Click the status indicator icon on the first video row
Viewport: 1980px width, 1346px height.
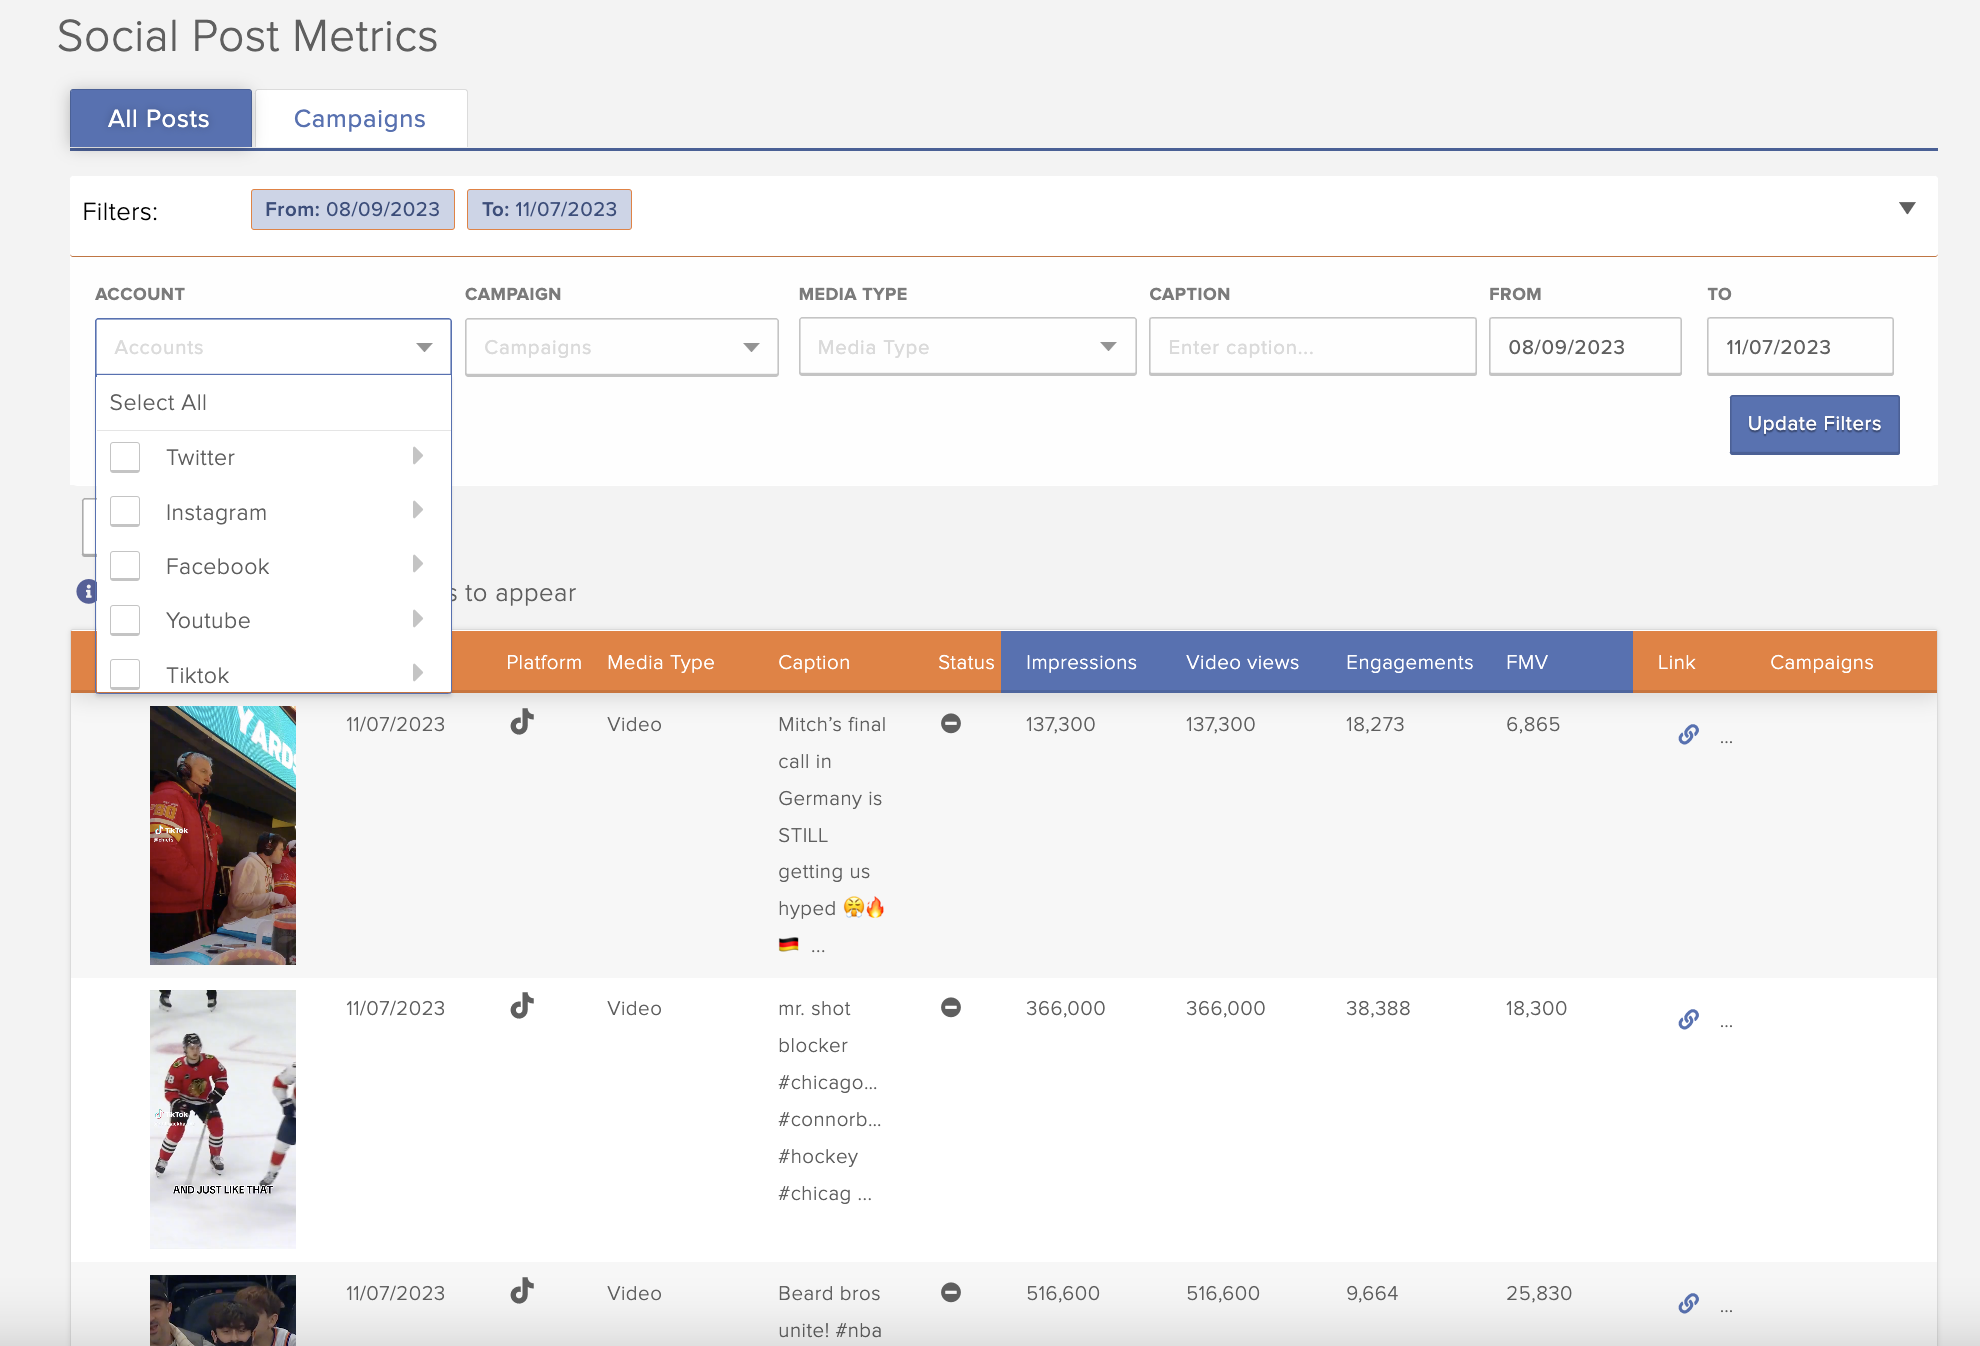point(950,723)
